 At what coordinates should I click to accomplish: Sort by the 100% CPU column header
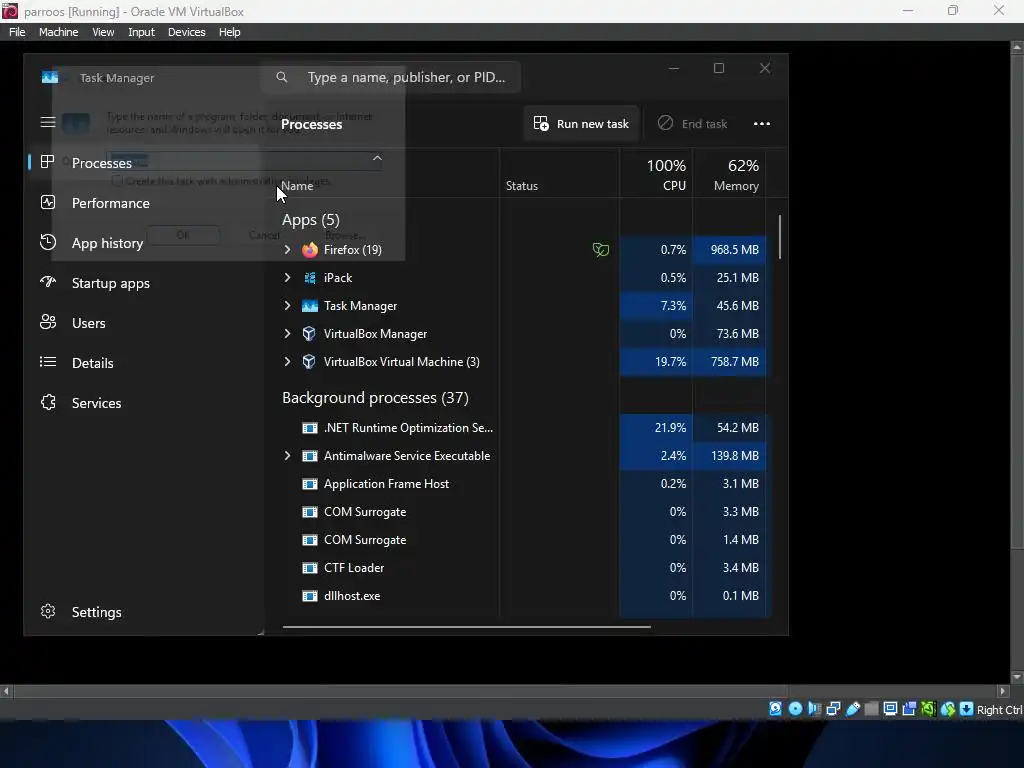click(656, 174)
